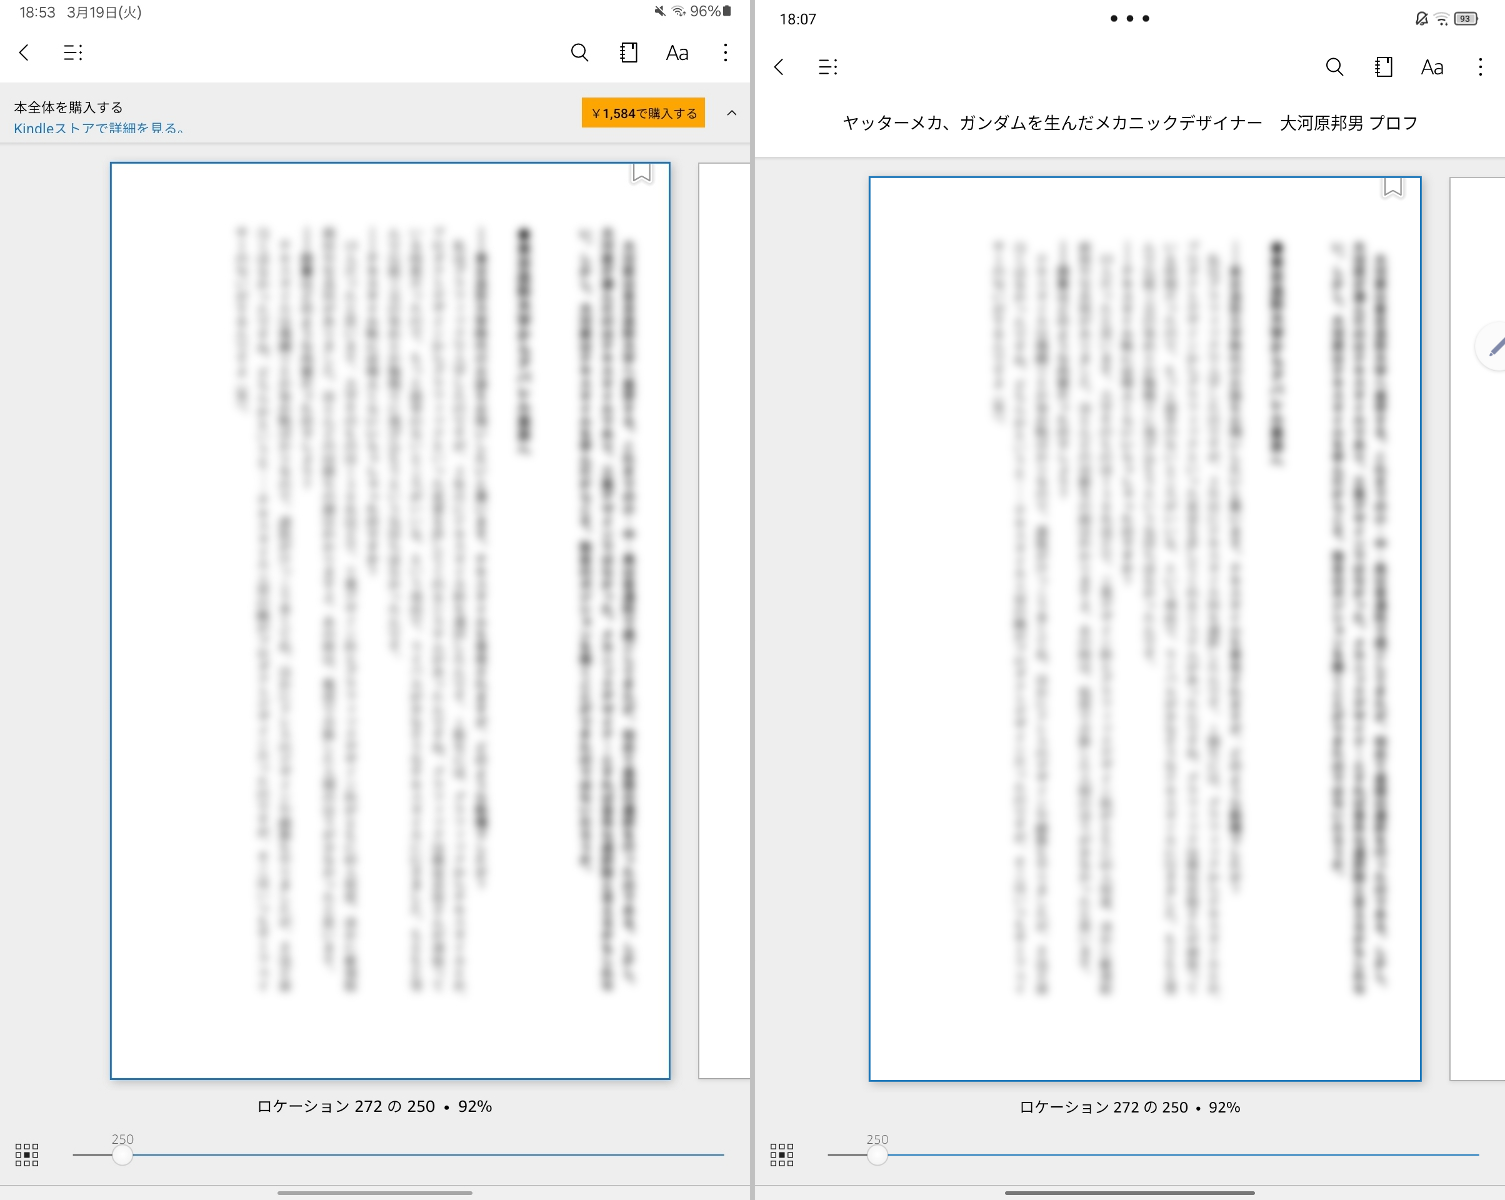Open the three-dot overflow menu on the right
1505x1200 pixels.
[x=1481, y=67]
